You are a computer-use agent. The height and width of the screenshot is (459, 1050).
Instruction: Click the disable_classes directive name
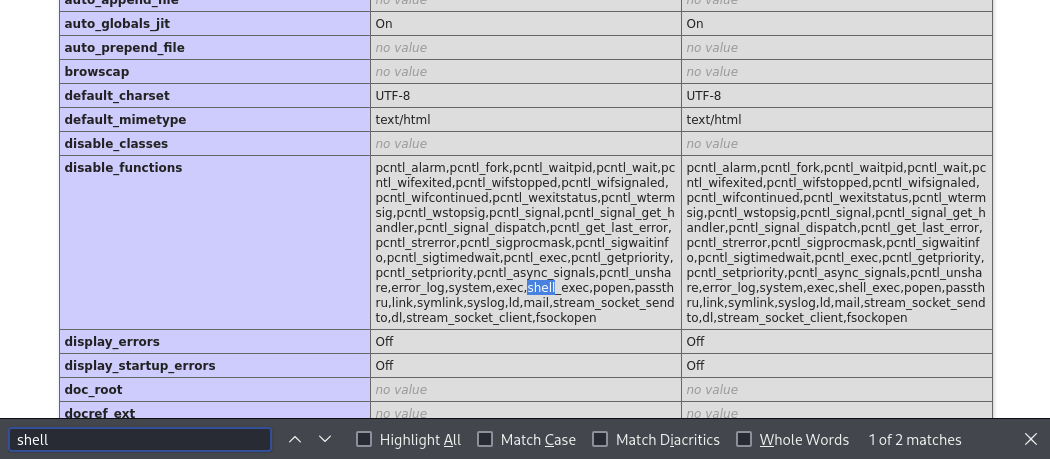116,144
